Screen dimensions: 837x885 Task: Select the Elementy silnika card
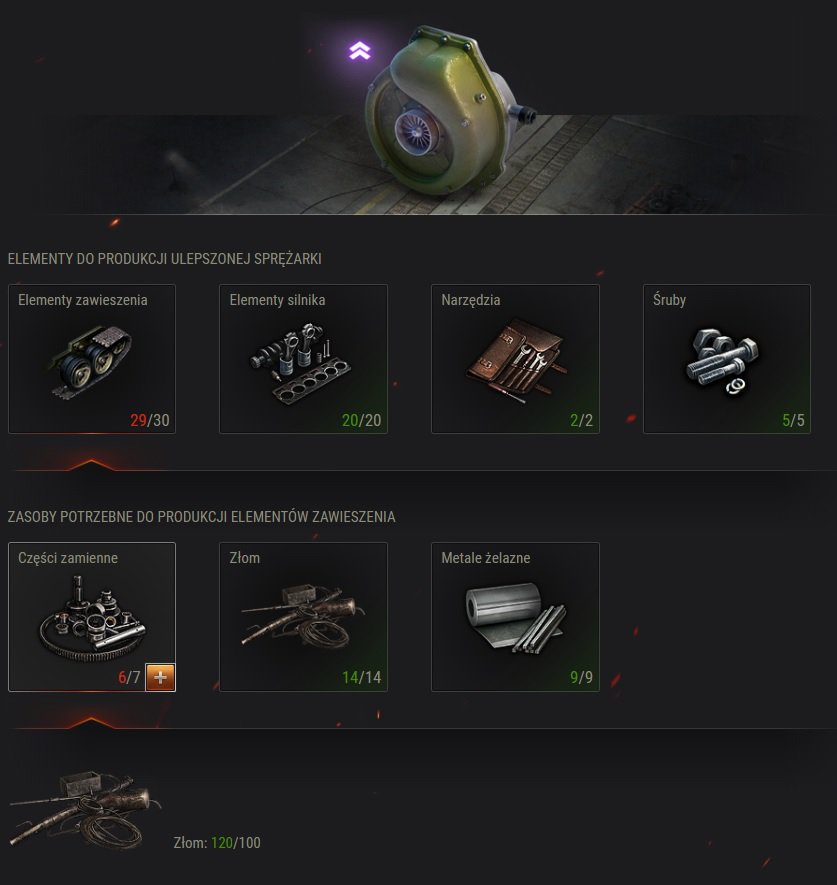point(303,359)
